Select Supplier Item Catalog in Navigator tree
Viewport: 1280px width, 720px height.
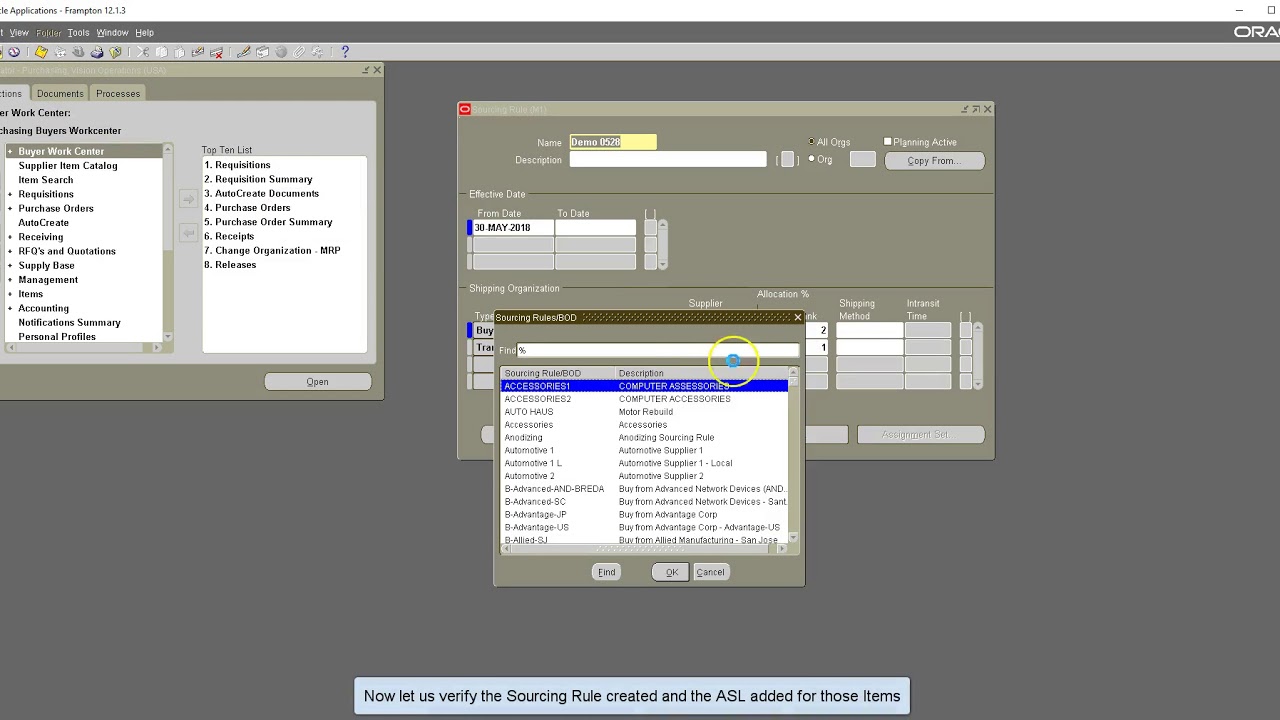(x=67, y=166)
